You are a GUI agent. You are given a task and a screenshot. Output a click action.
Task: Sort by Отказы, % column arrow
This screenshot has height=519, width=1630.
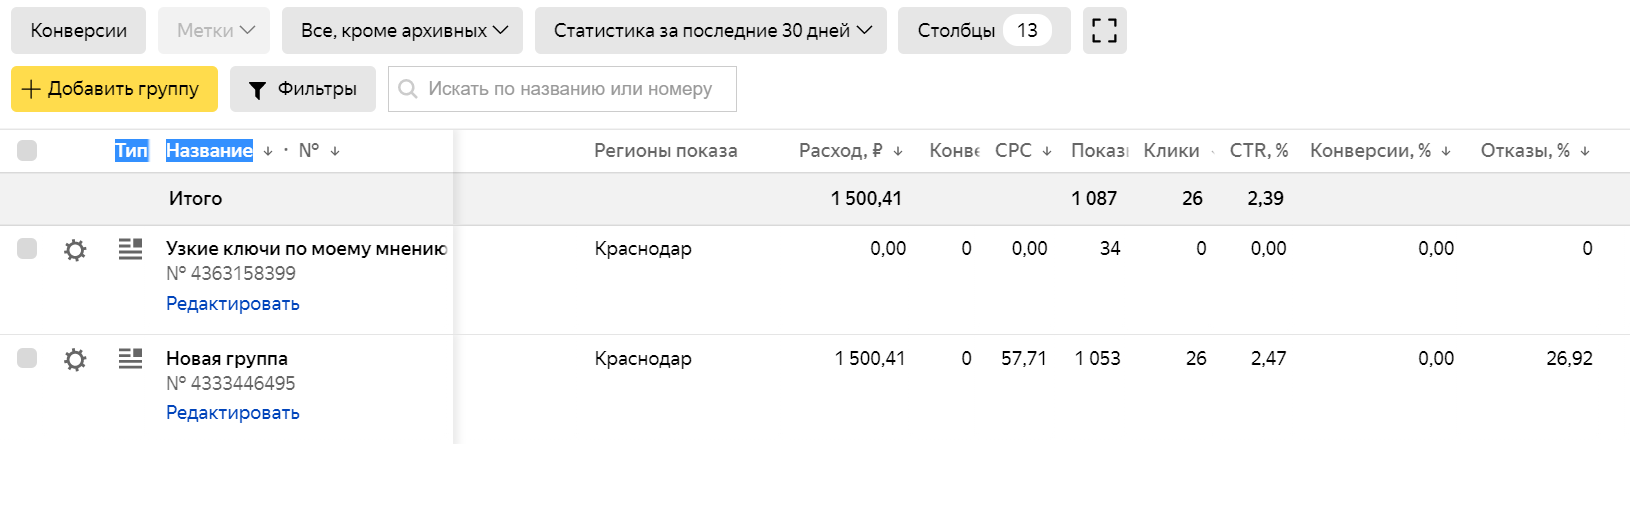tap(1585, 151)
